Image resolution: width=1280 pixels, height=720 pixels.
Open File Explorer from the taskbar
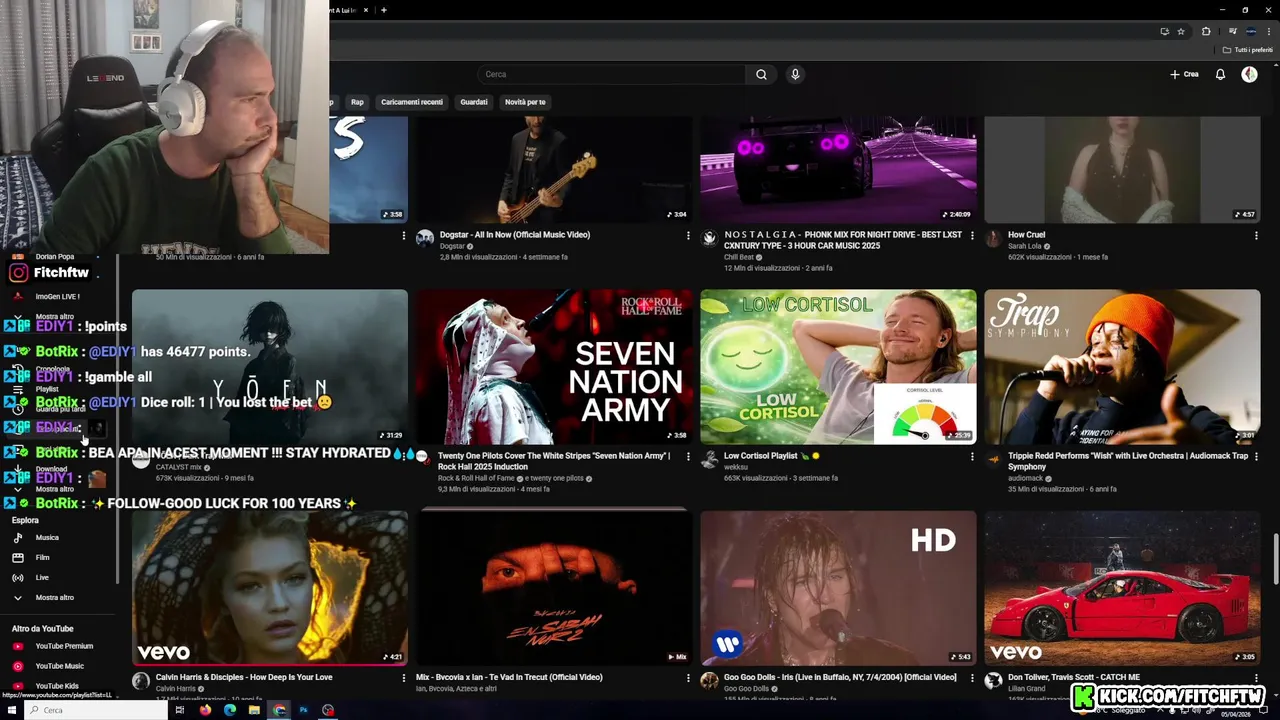(255, 710)
